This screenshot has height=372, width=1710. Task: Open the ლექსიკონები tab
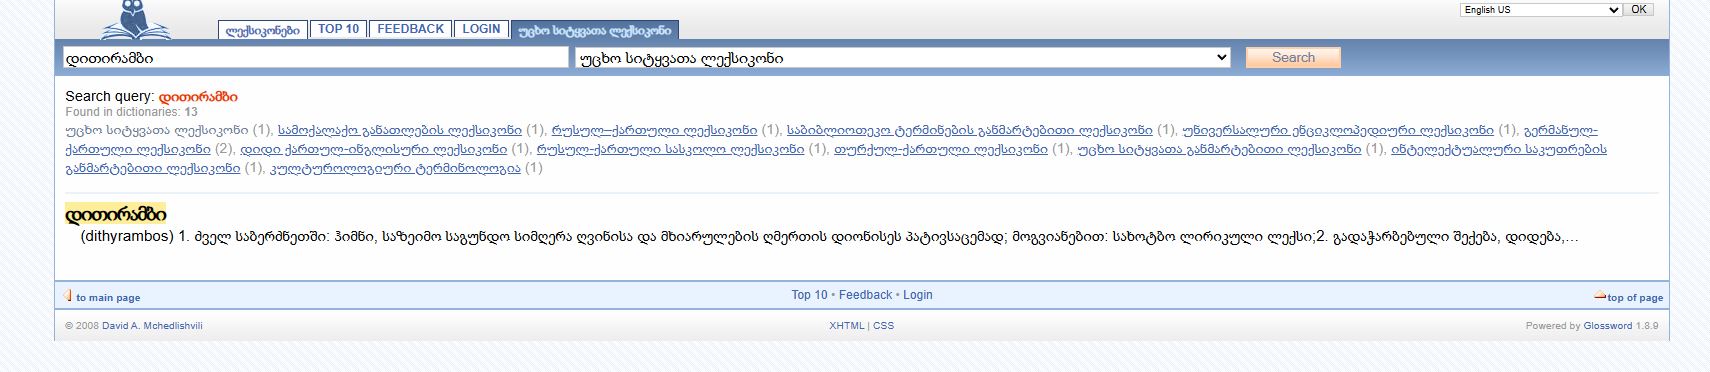click(263, 30)
